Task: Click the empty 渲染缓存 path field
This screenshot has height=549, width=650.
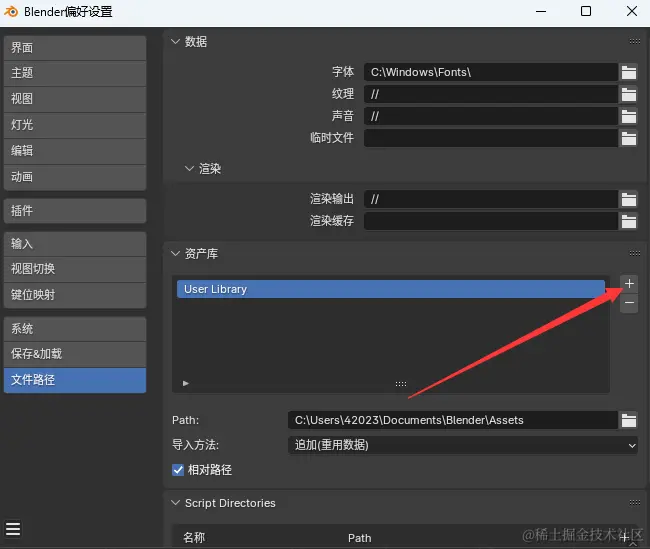Action: (x=491, y=221)
